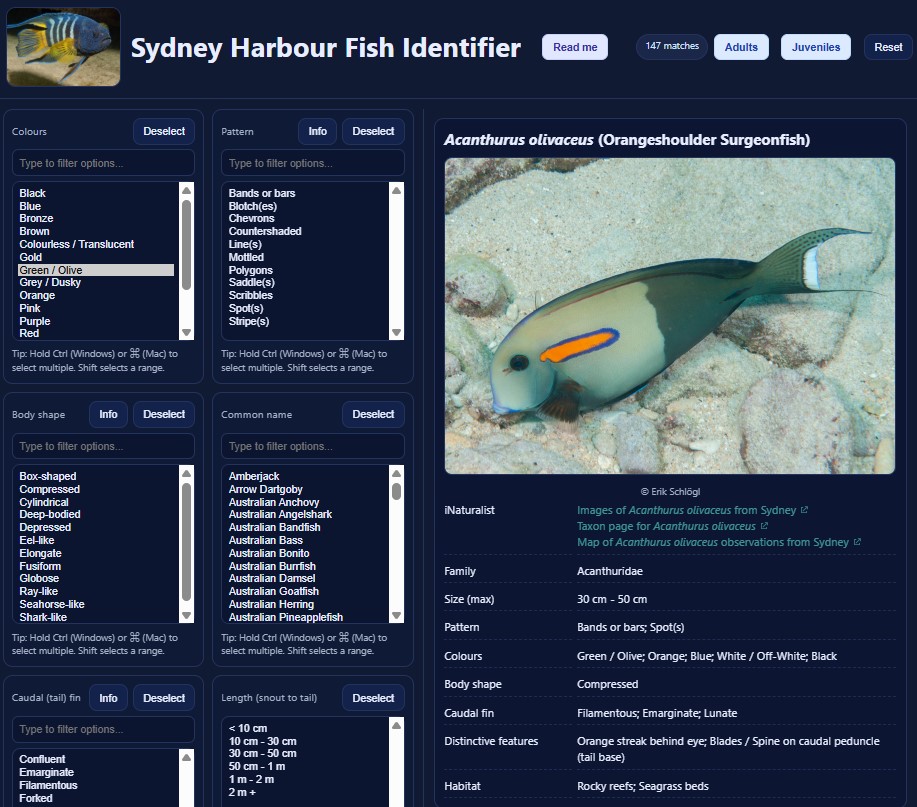Viewport: 917px width, 807px height.
Task: Open Pattern Info
Action: click(x=318, y=131)
